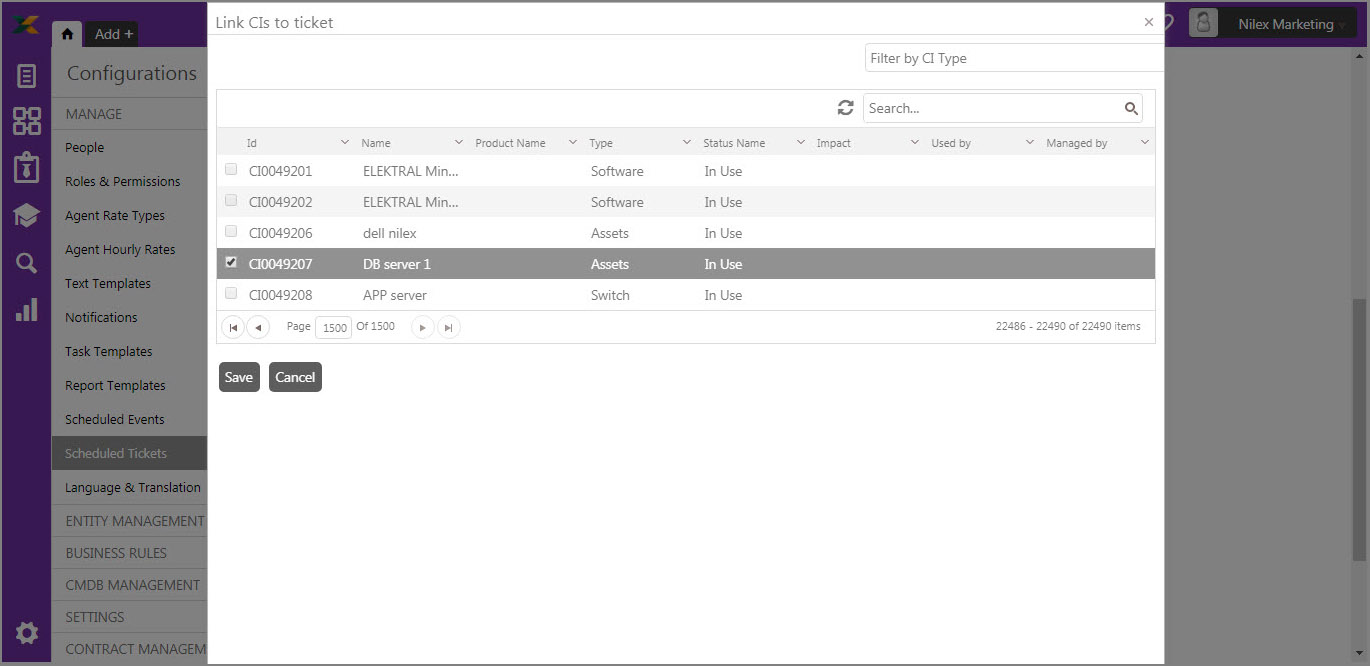Check the CI0049201 row checkbox

231,169
